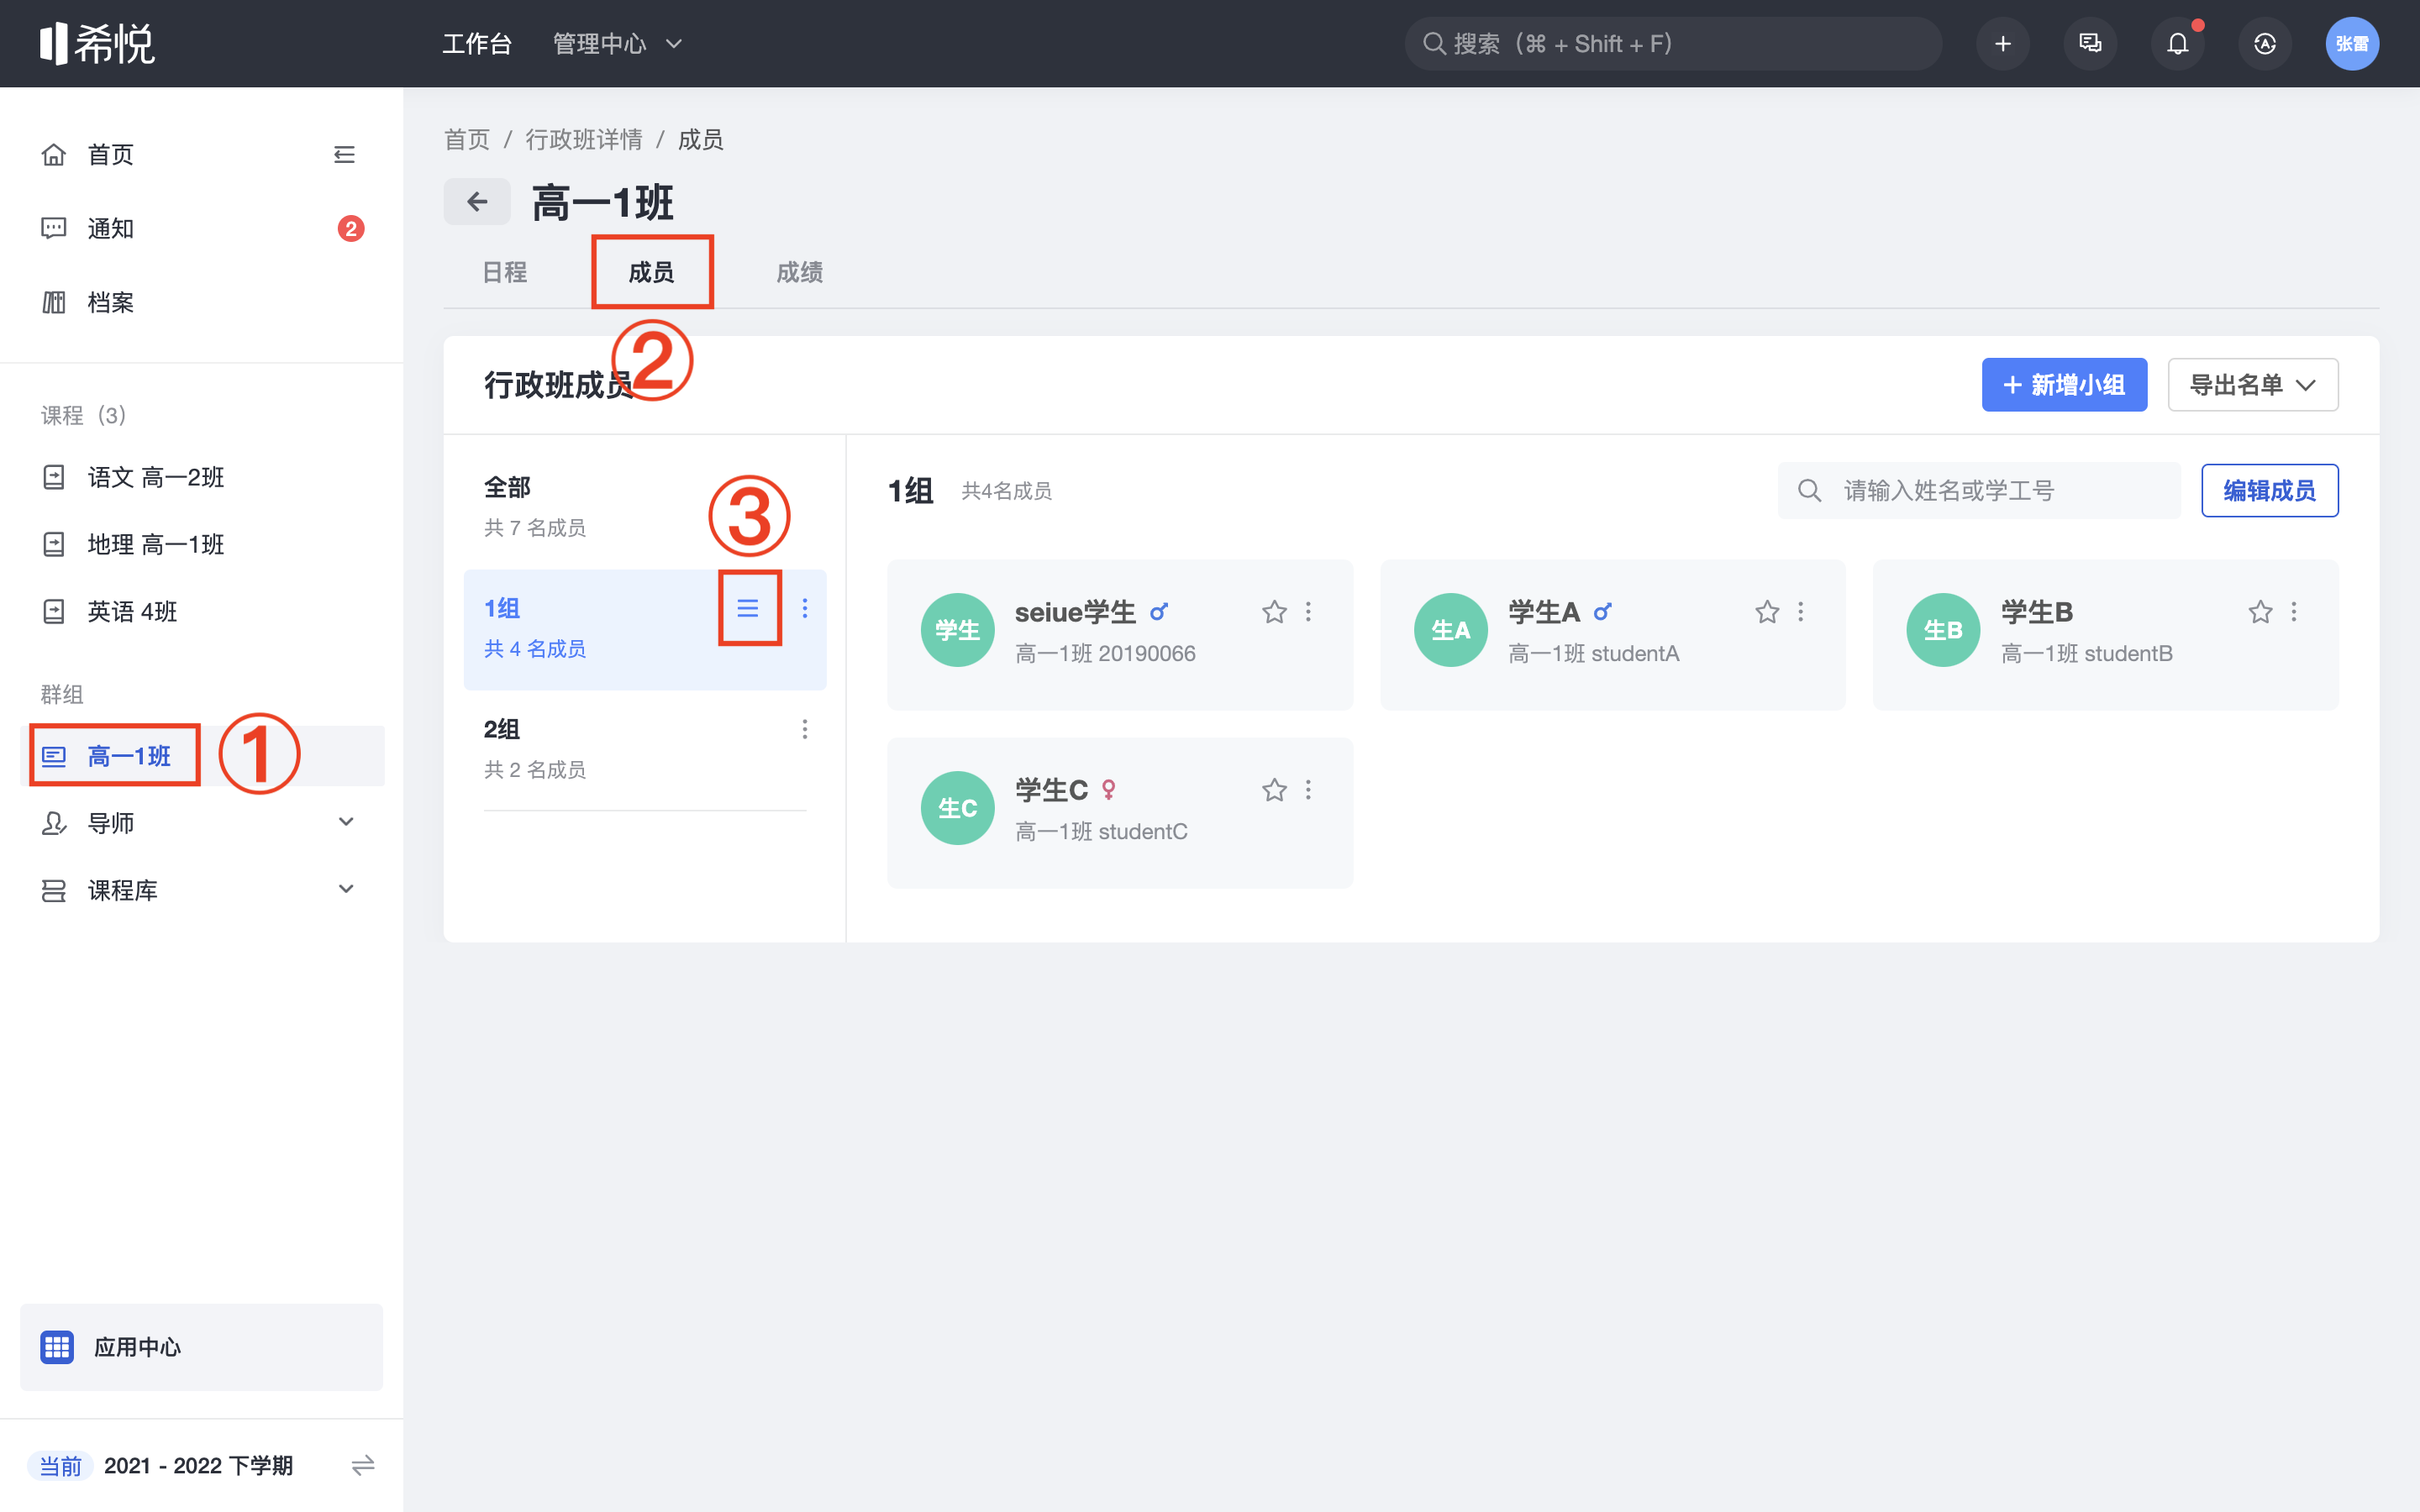Open the more options menu for 1组
Screen dimensions: 2420x1512
coord(805,608)
